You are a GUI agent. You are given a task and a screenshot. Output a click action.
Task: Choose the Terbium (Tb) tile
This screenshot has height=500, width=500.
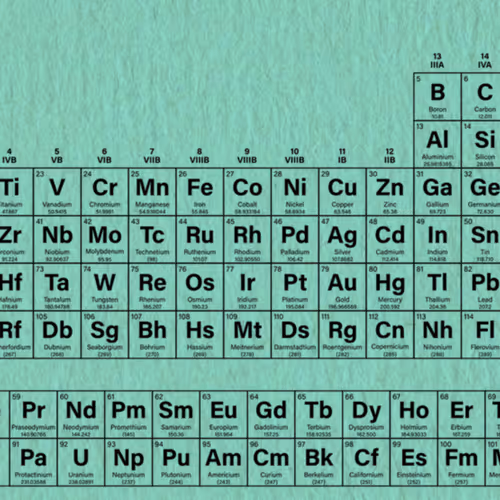click(319, 415)
